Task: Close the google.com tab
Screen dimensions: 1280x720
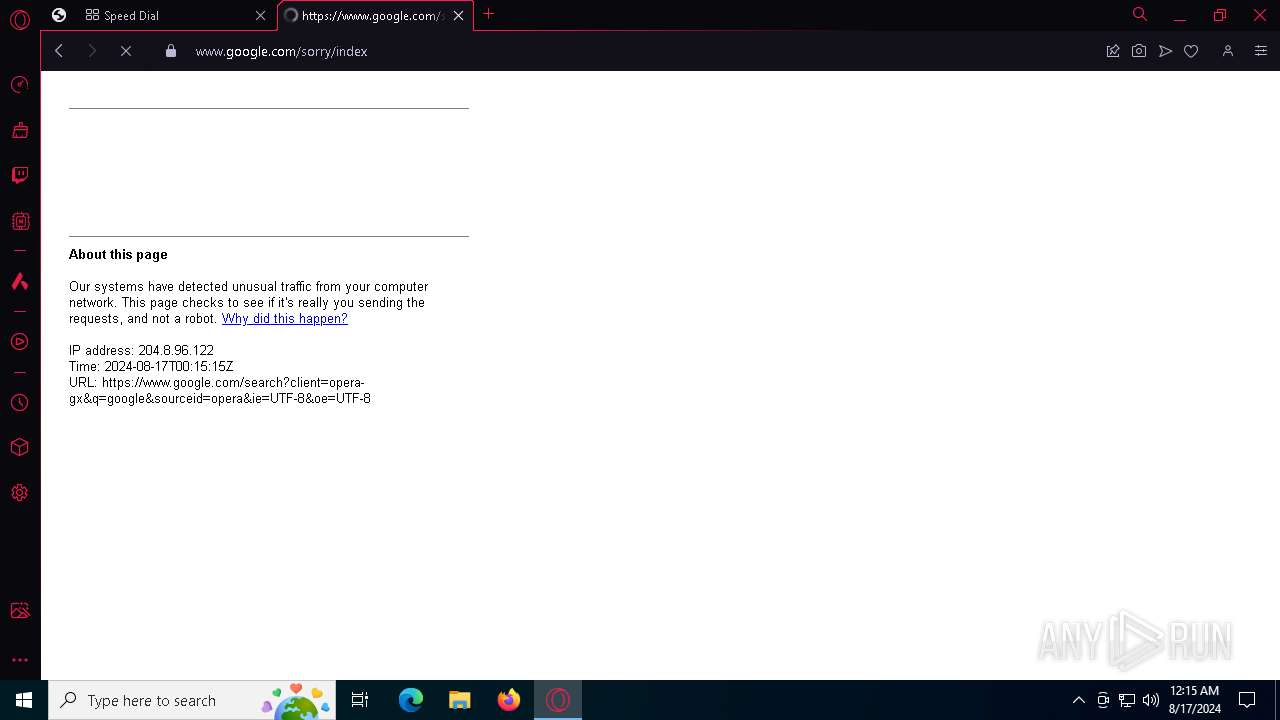Action: click(x=459, y=15)
